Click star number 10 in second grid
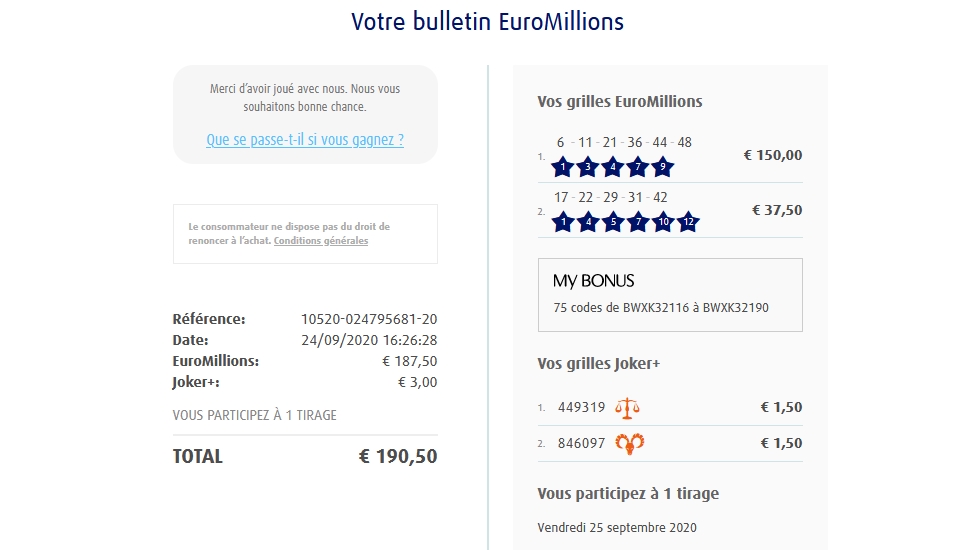Image resolution: width=977 pixels, height=550 pixels. click(x=662, y=222)
